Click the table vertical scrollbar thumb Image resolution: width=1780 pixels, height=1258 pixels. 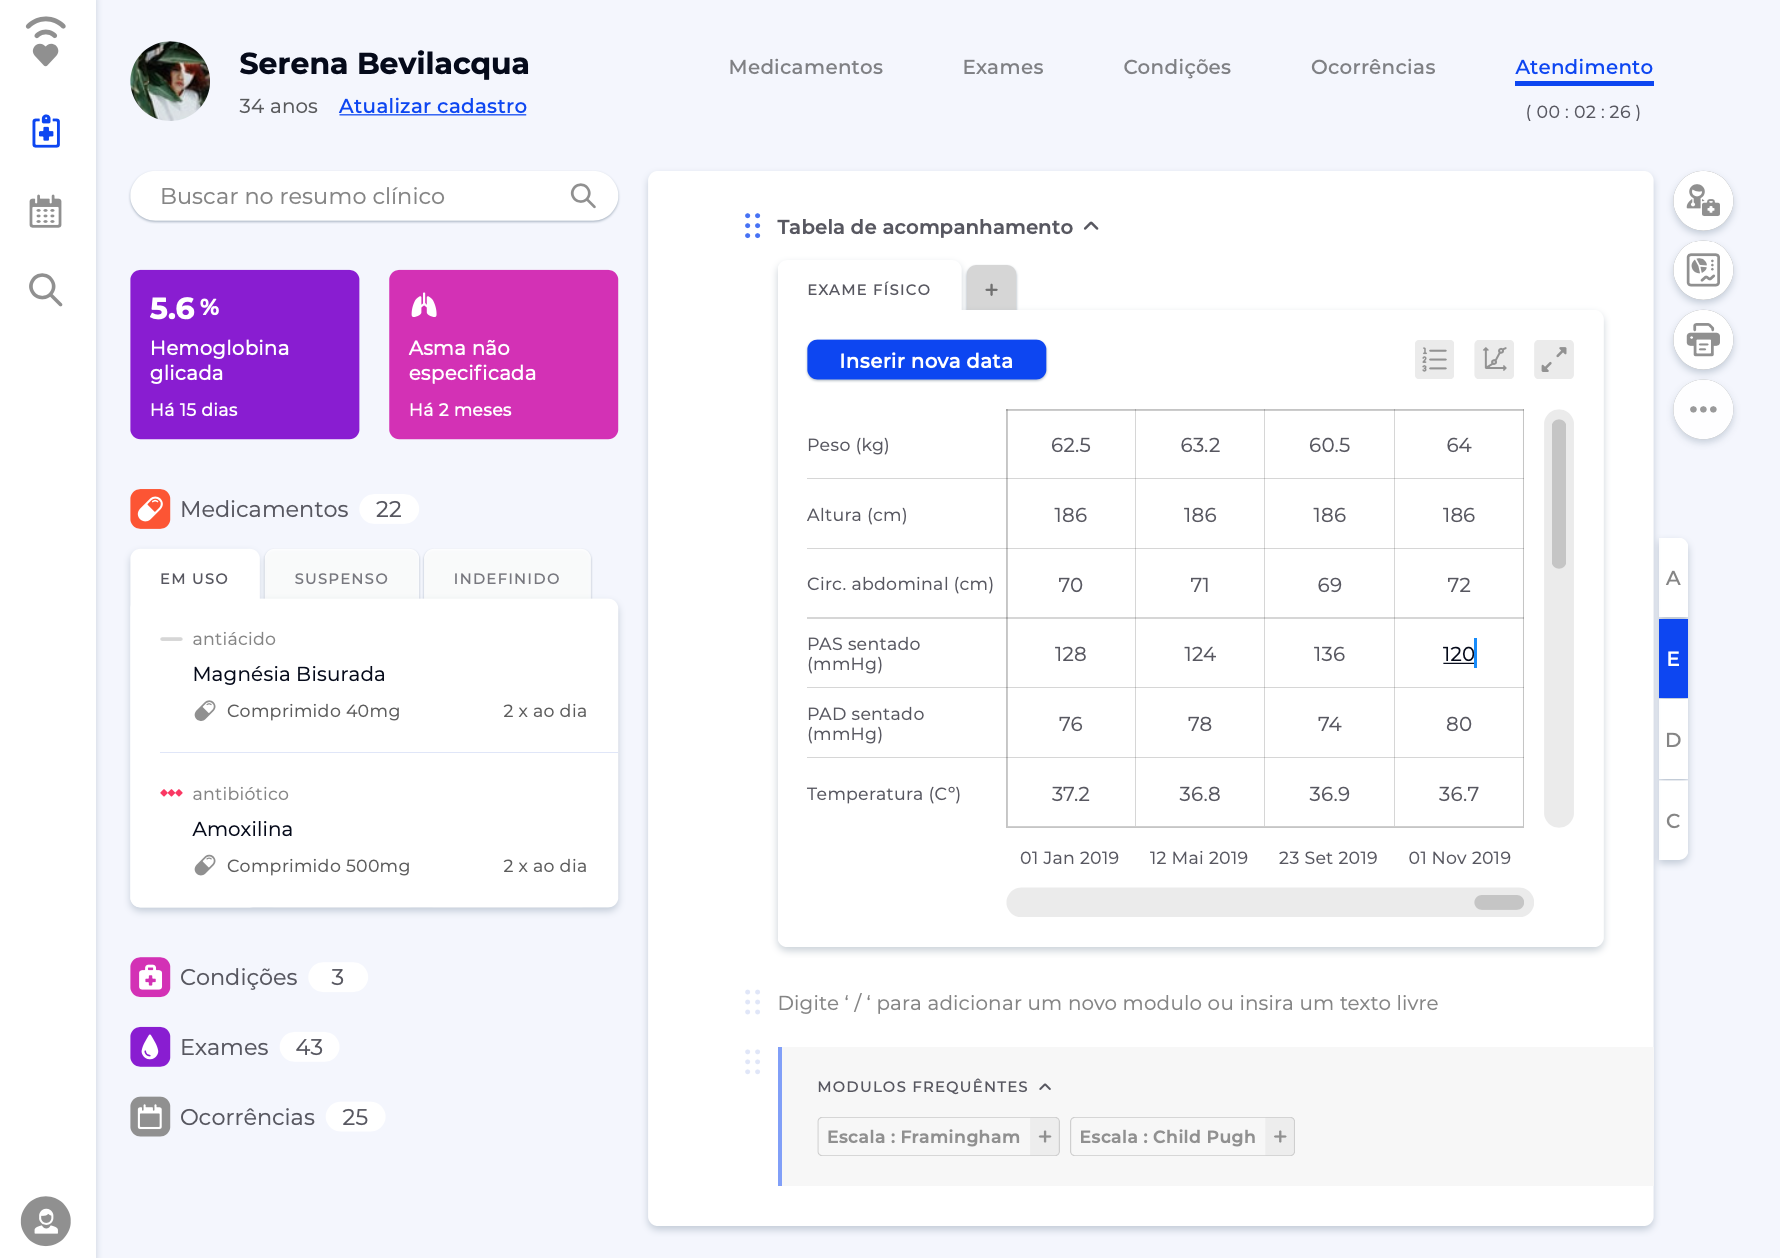(1559, 493)
